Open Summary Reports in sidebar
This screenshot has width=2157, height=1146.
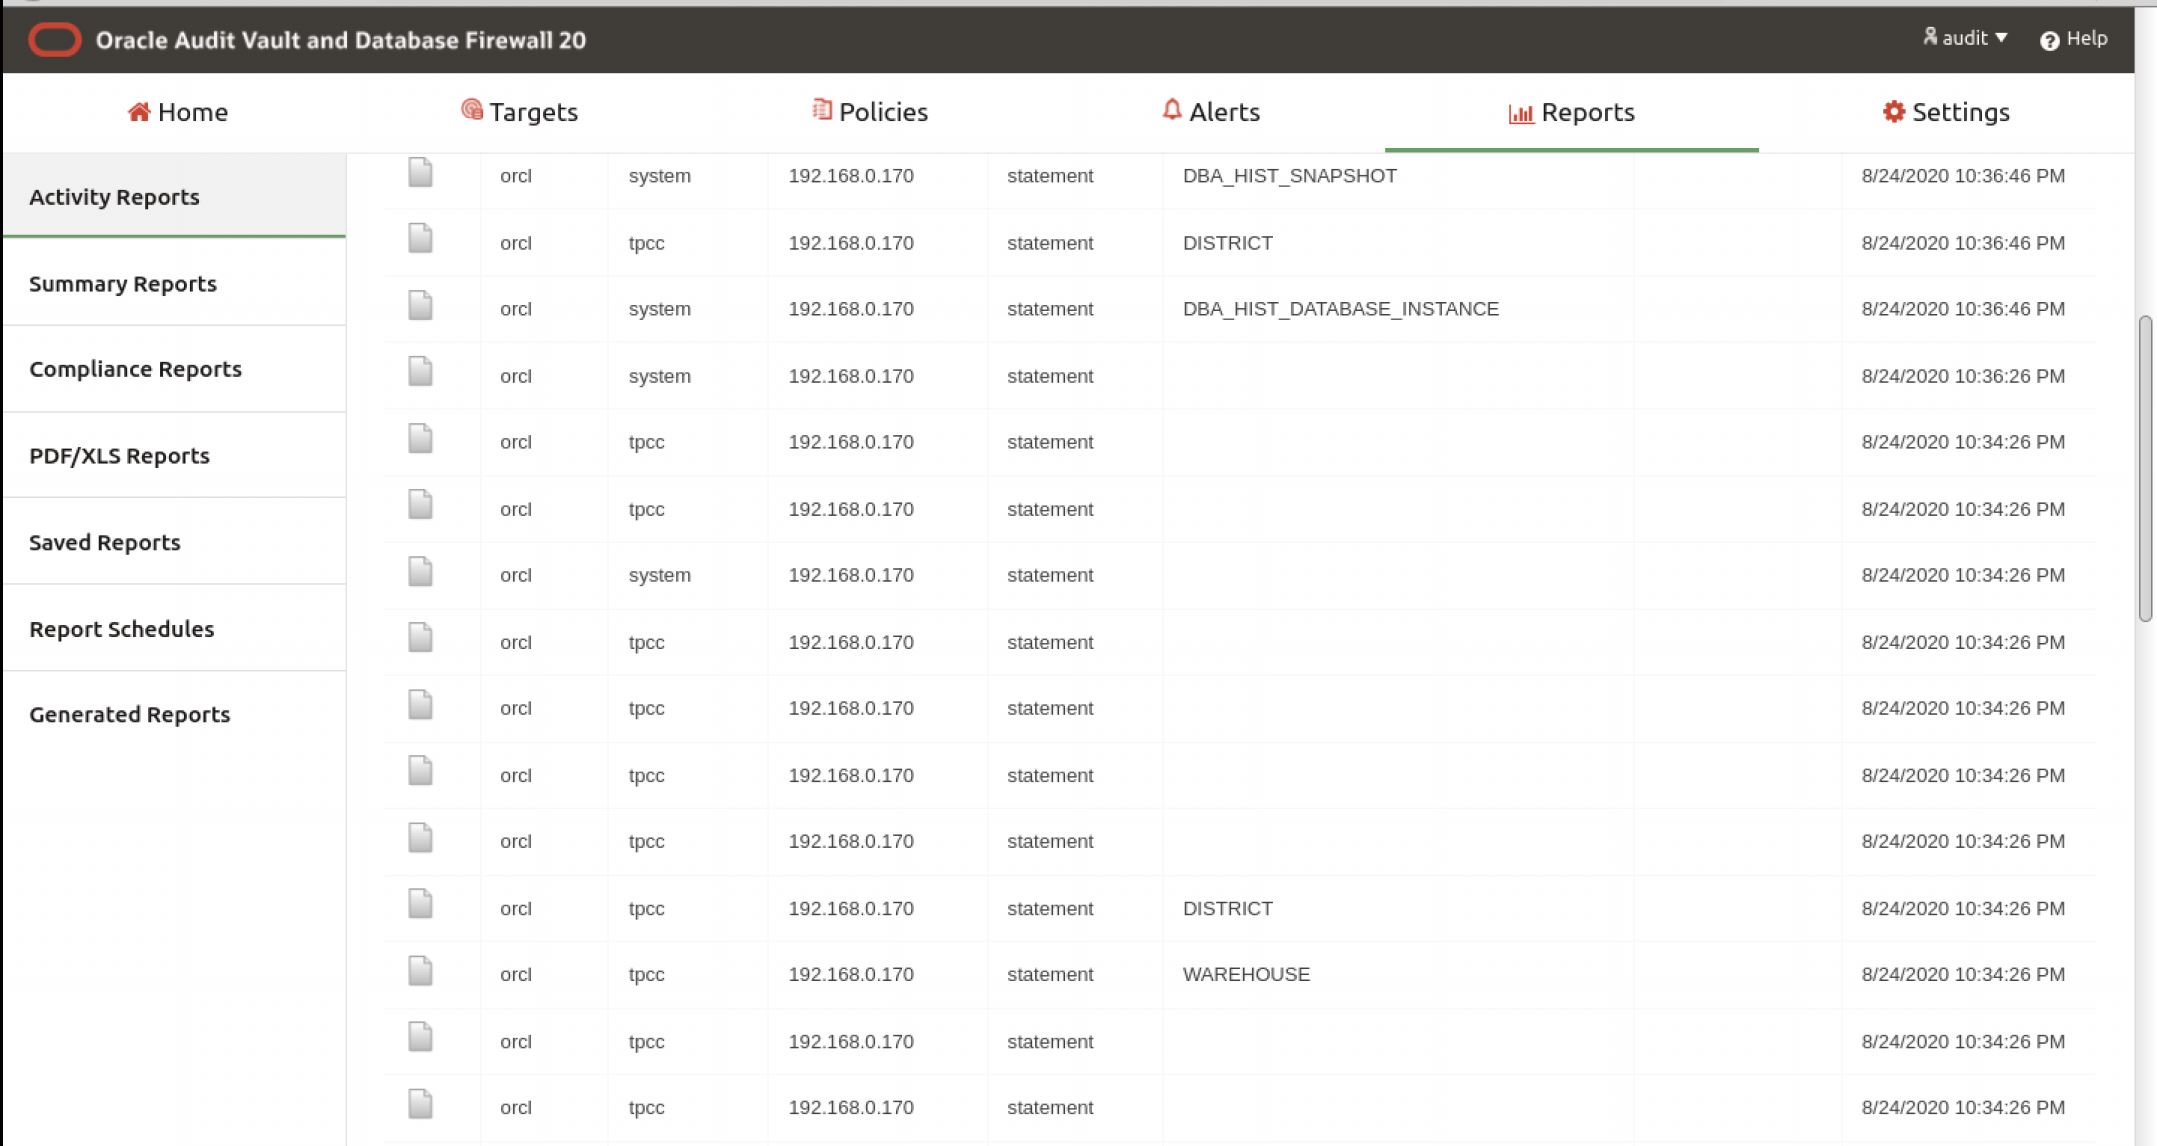click(123, 284)
